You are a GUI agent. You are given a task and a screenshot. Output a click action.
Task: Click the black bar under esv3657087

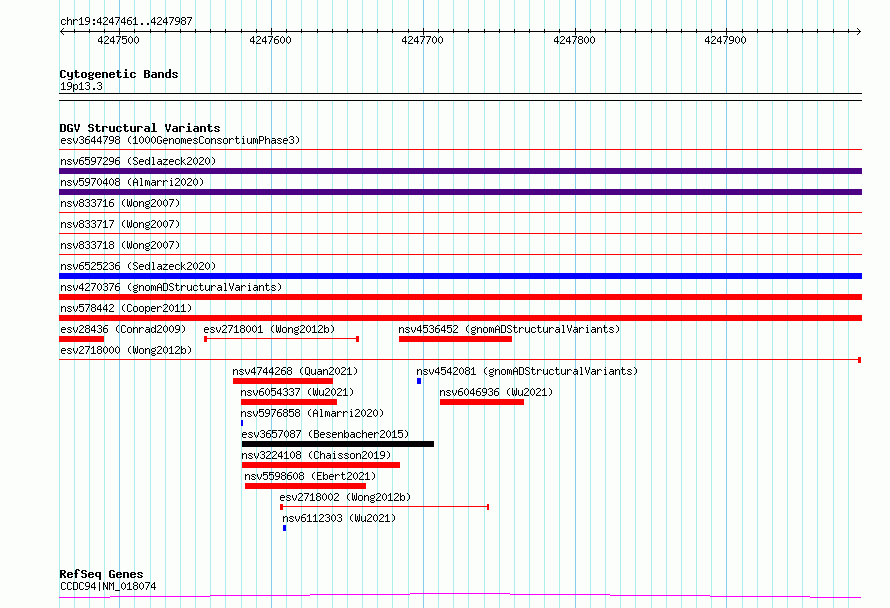click(x=338, y=444)
